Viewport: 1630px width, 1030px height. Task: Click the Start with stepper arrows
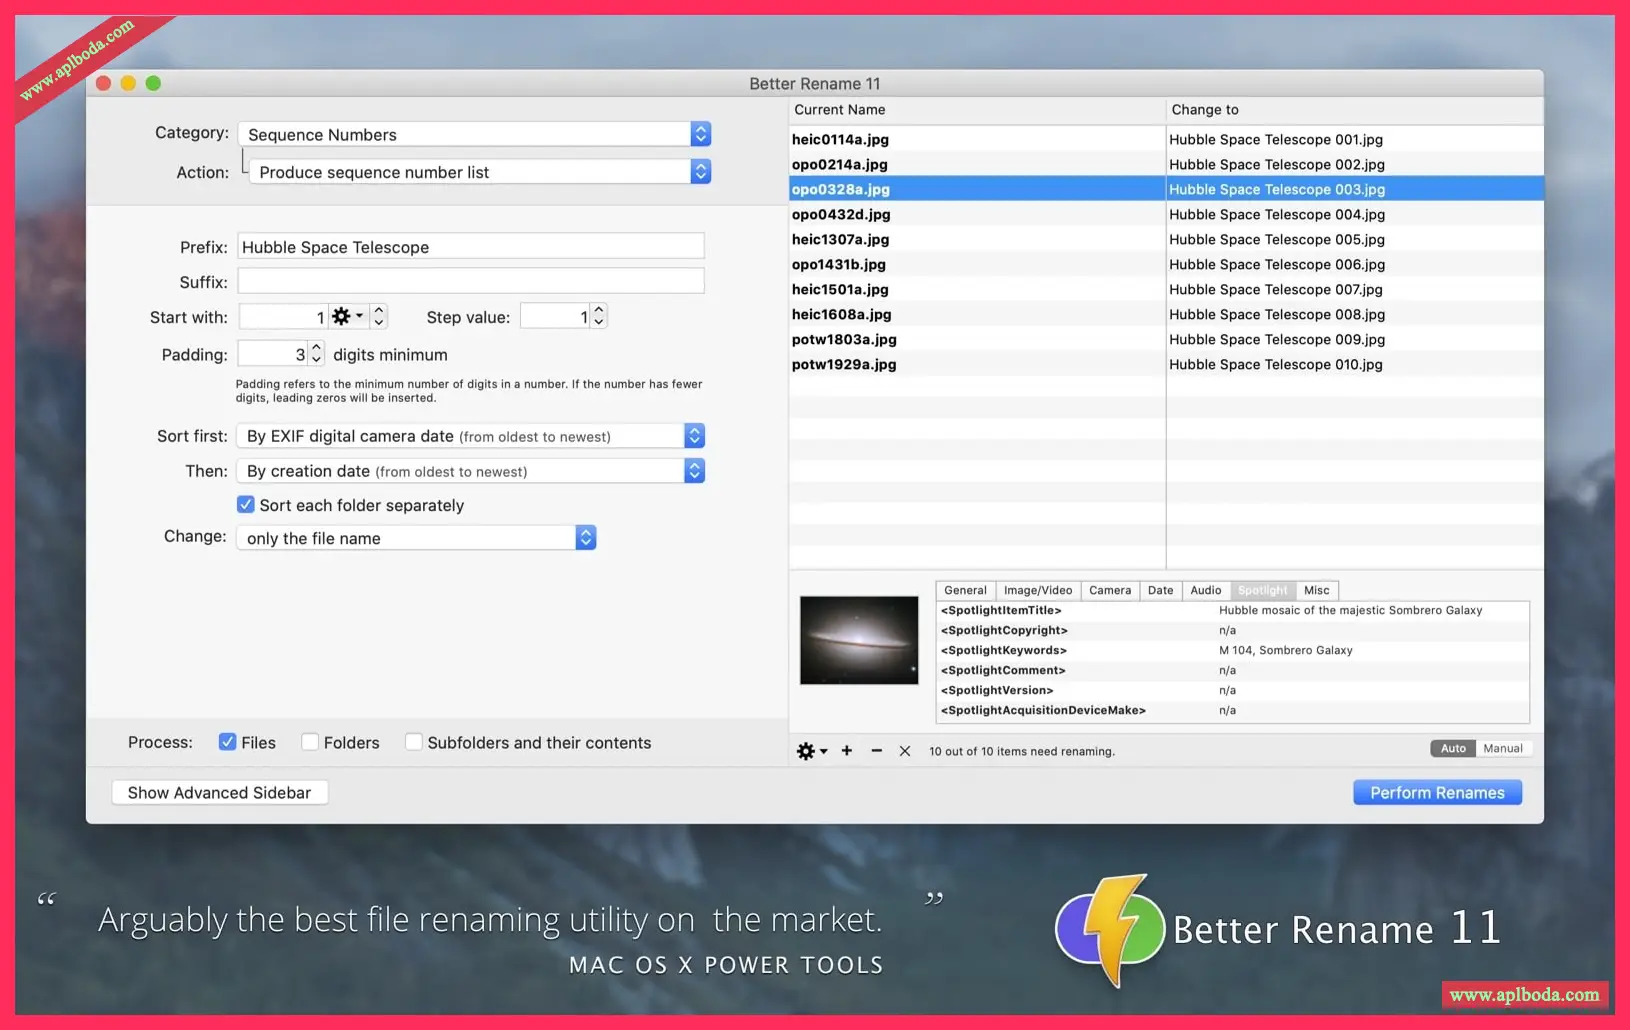379,317
